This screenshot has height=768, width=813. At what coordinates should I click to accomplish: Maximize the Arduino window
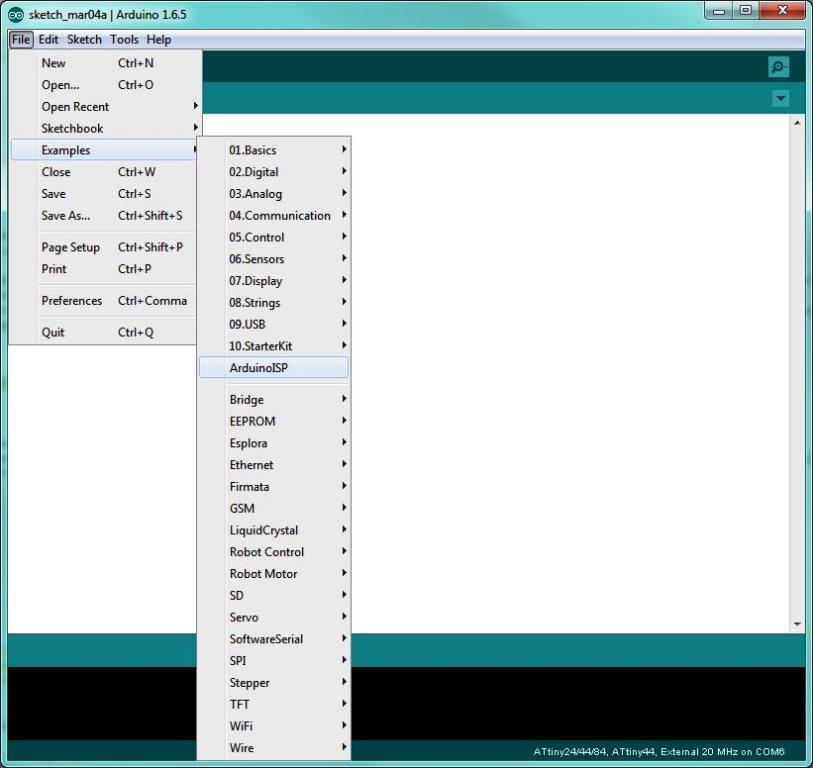tap(745, 11)
